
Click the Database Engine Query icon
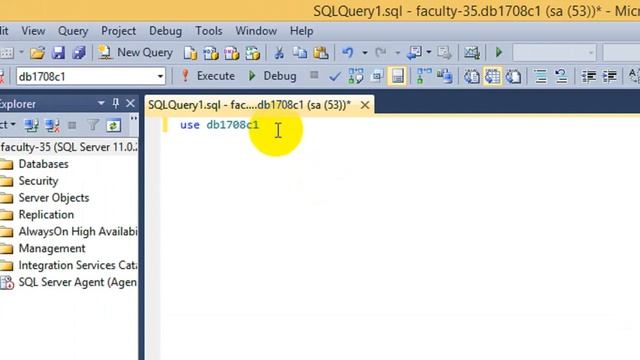coord(190,53)
